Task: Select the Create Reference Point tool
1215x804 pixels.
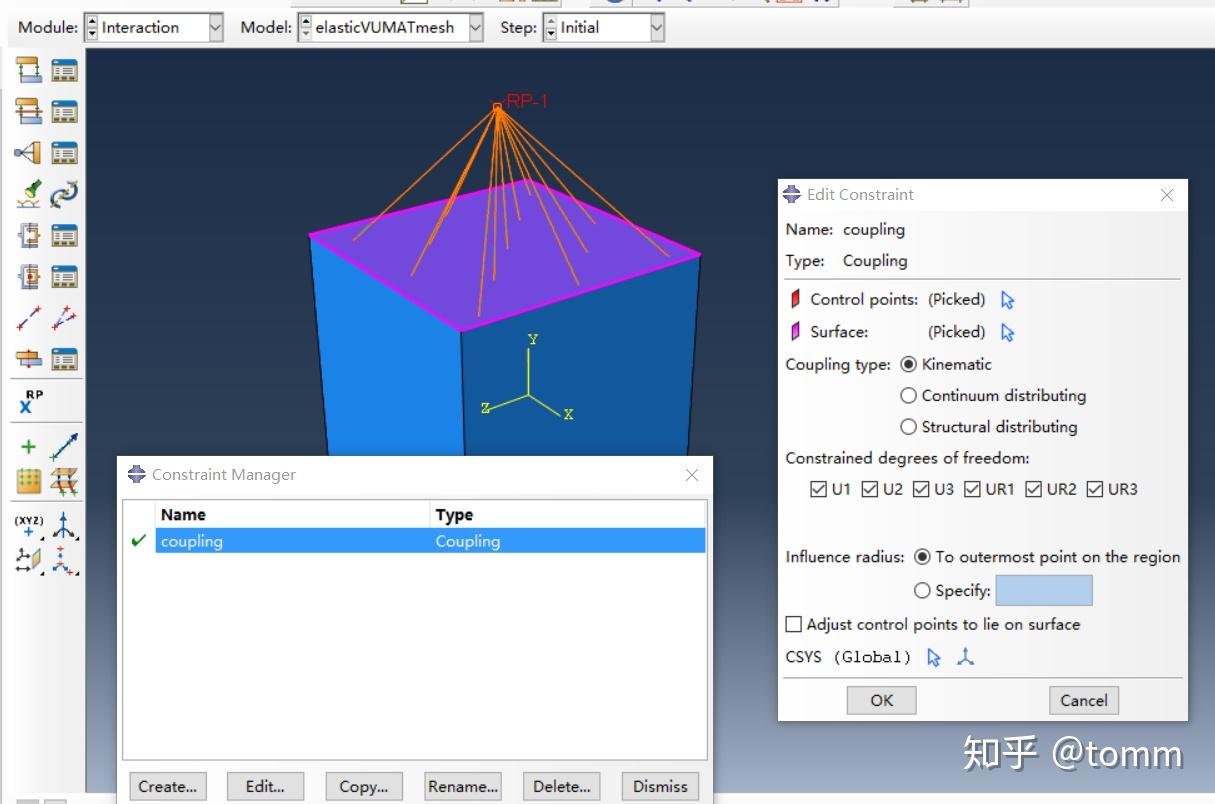Action: (x=27, y=398)
